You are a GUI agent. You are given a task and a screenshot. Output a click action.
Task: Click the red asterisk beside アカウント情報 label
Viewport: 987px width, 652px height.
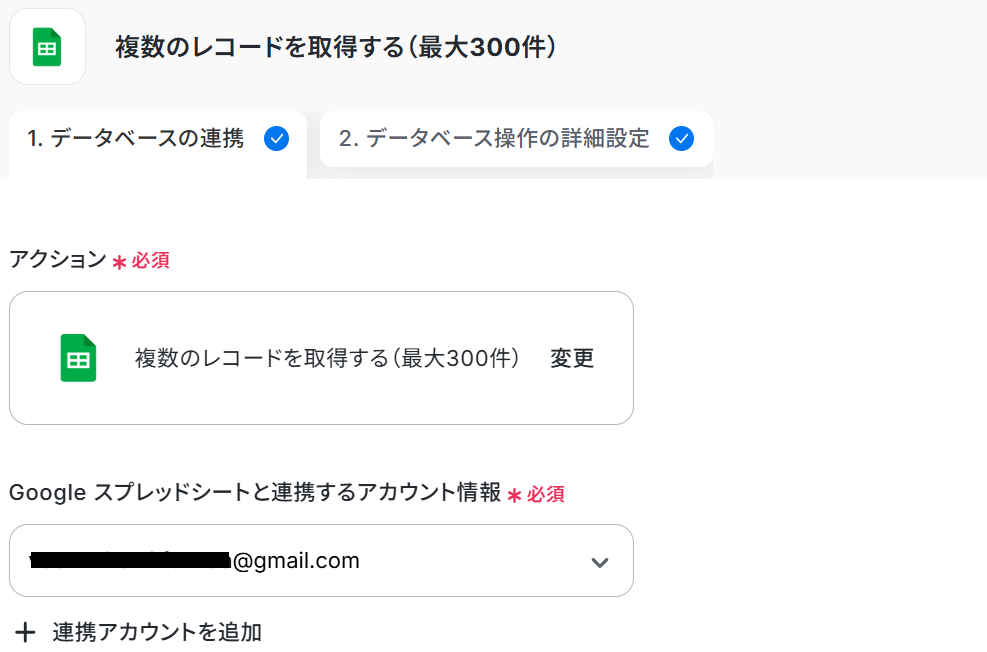tap(515, 495)
